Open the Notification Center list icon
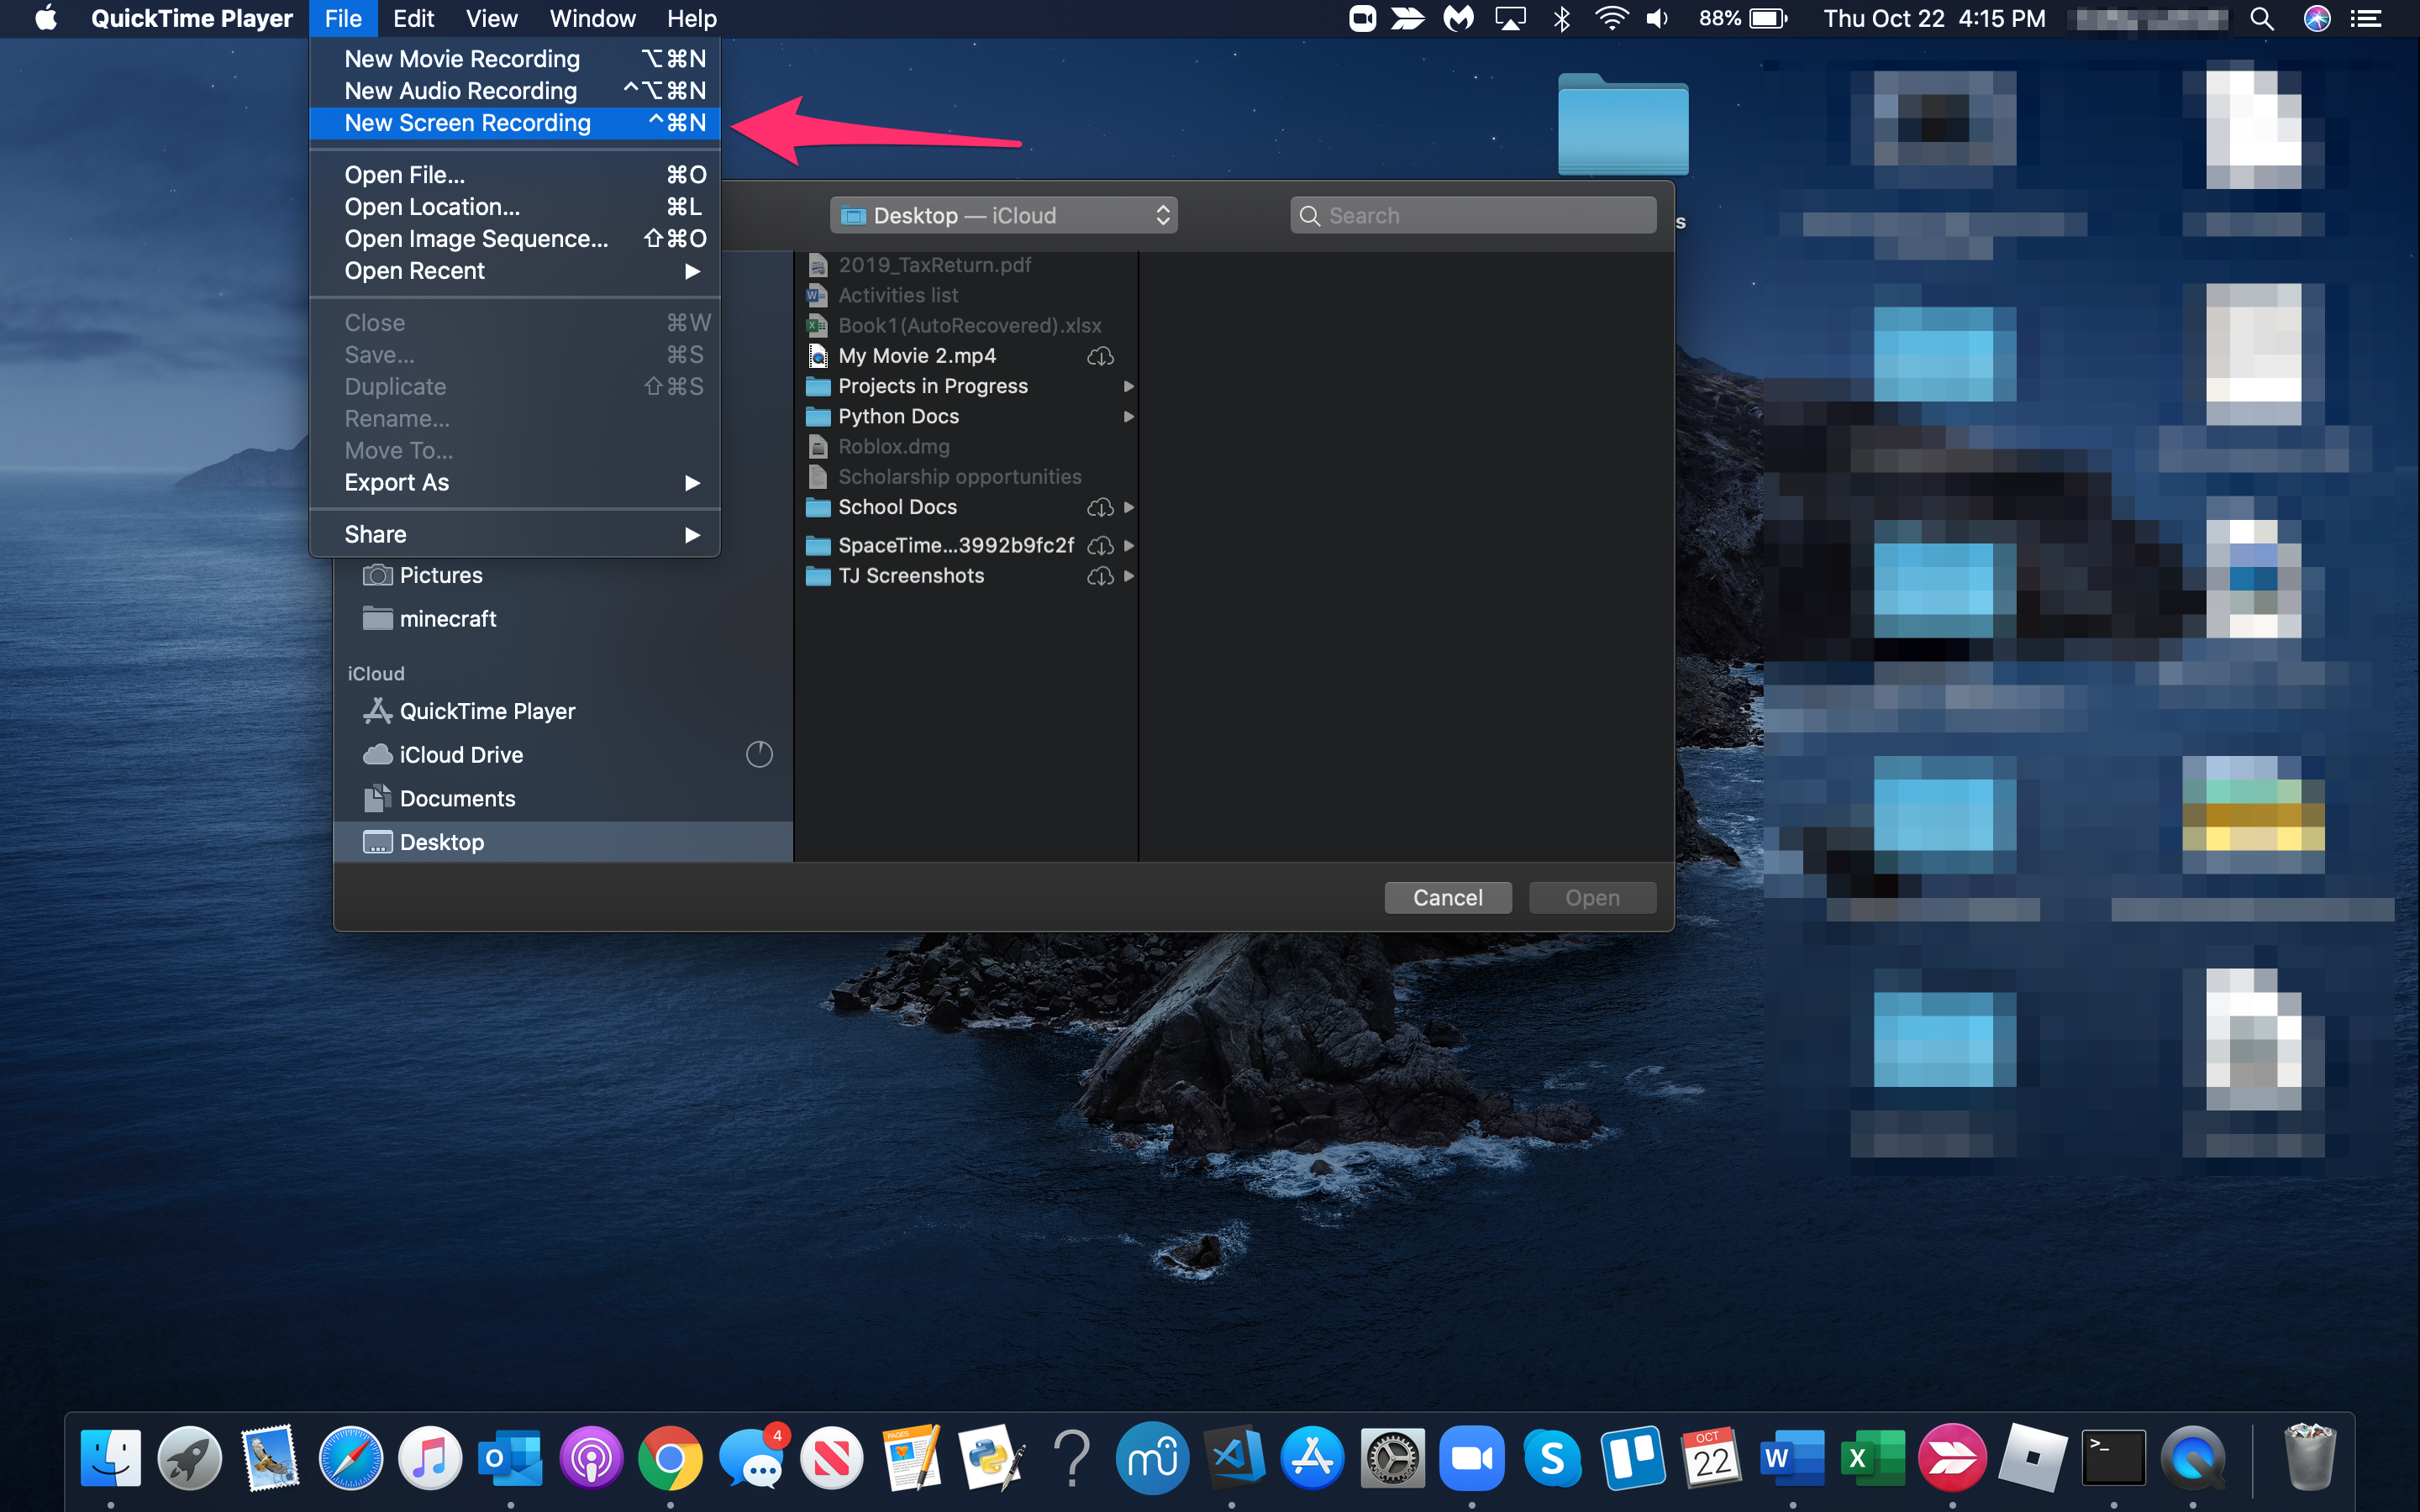This screenshot has height=1512, width=2420. pos(2366,19)
